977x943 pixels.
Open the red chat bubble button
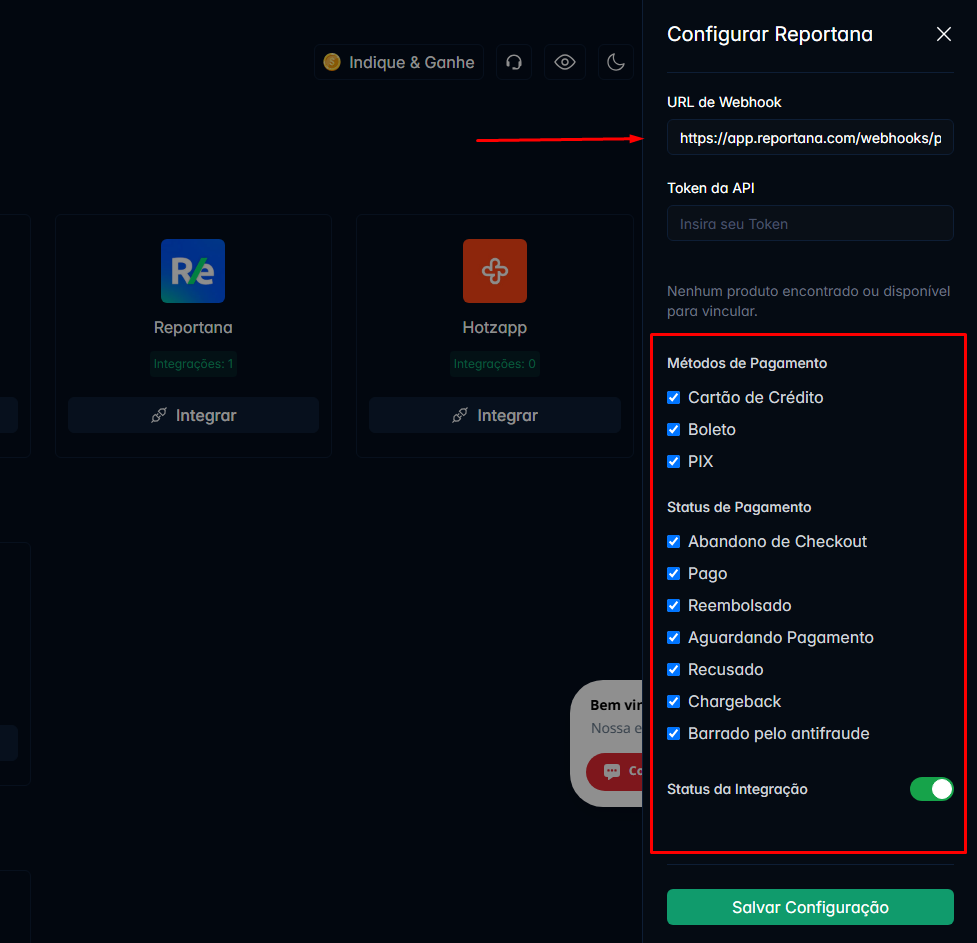[x=614, y=771]
